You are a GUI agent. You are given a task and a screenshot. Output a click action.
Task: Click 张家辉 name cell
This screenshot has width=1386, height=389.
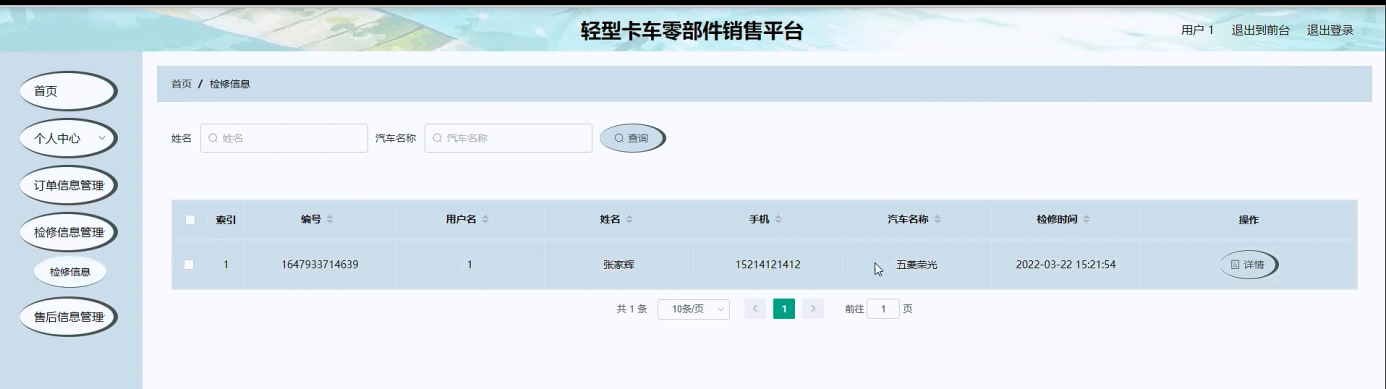pyautogui.click(x=619, y=265)
